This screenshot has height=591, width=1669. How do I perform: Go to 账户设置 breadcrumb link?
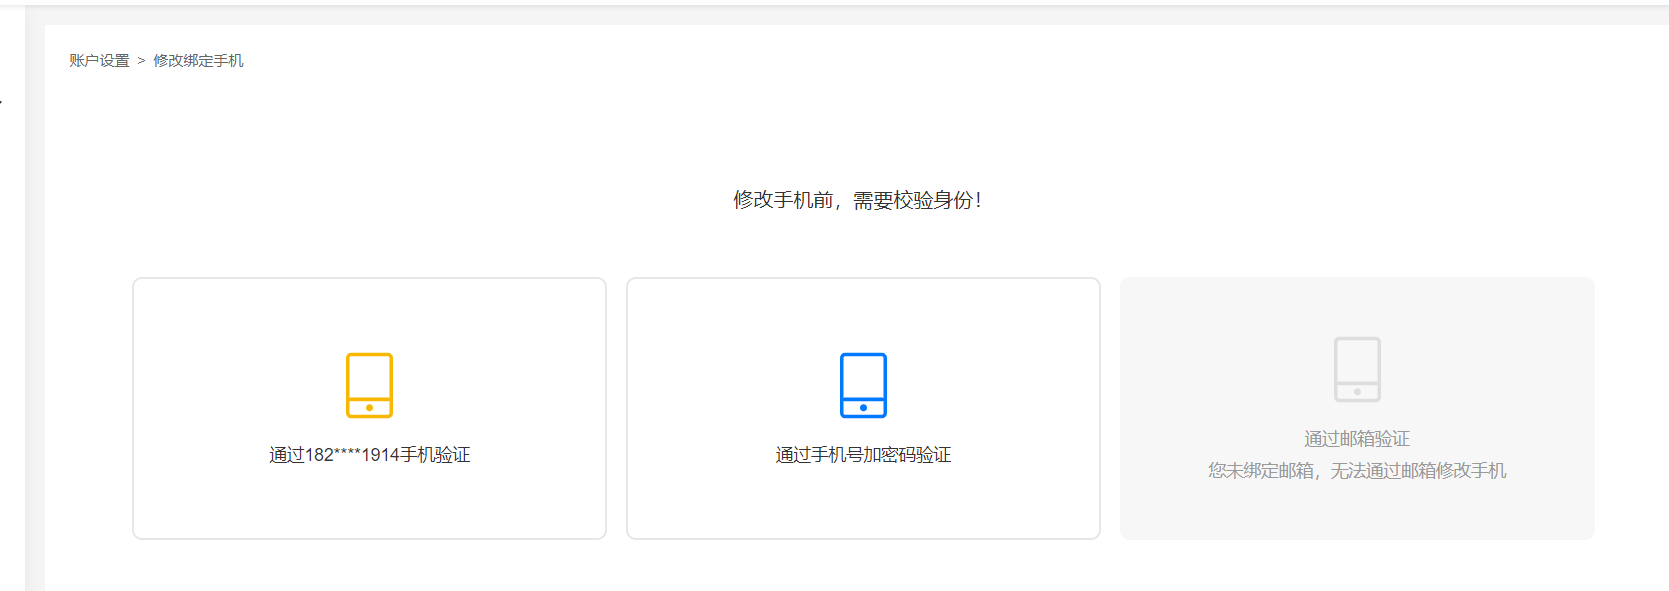pyautogui.click(x=99, y=61)
